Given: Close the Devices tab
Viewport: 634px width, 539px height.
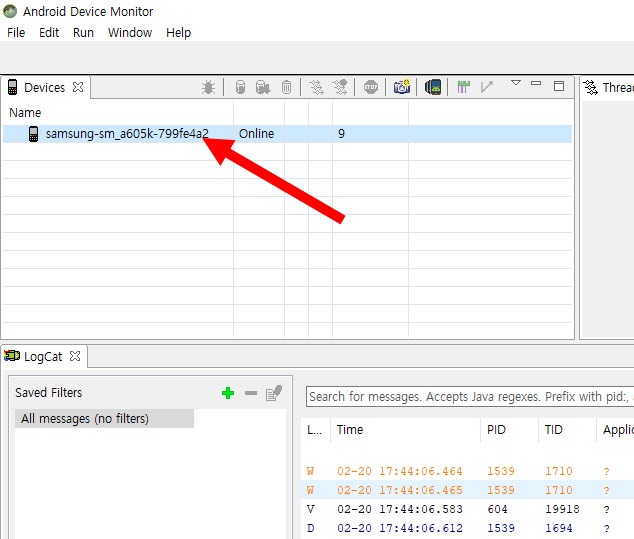Looking at the screenshot, I should [x=78, y=87].
